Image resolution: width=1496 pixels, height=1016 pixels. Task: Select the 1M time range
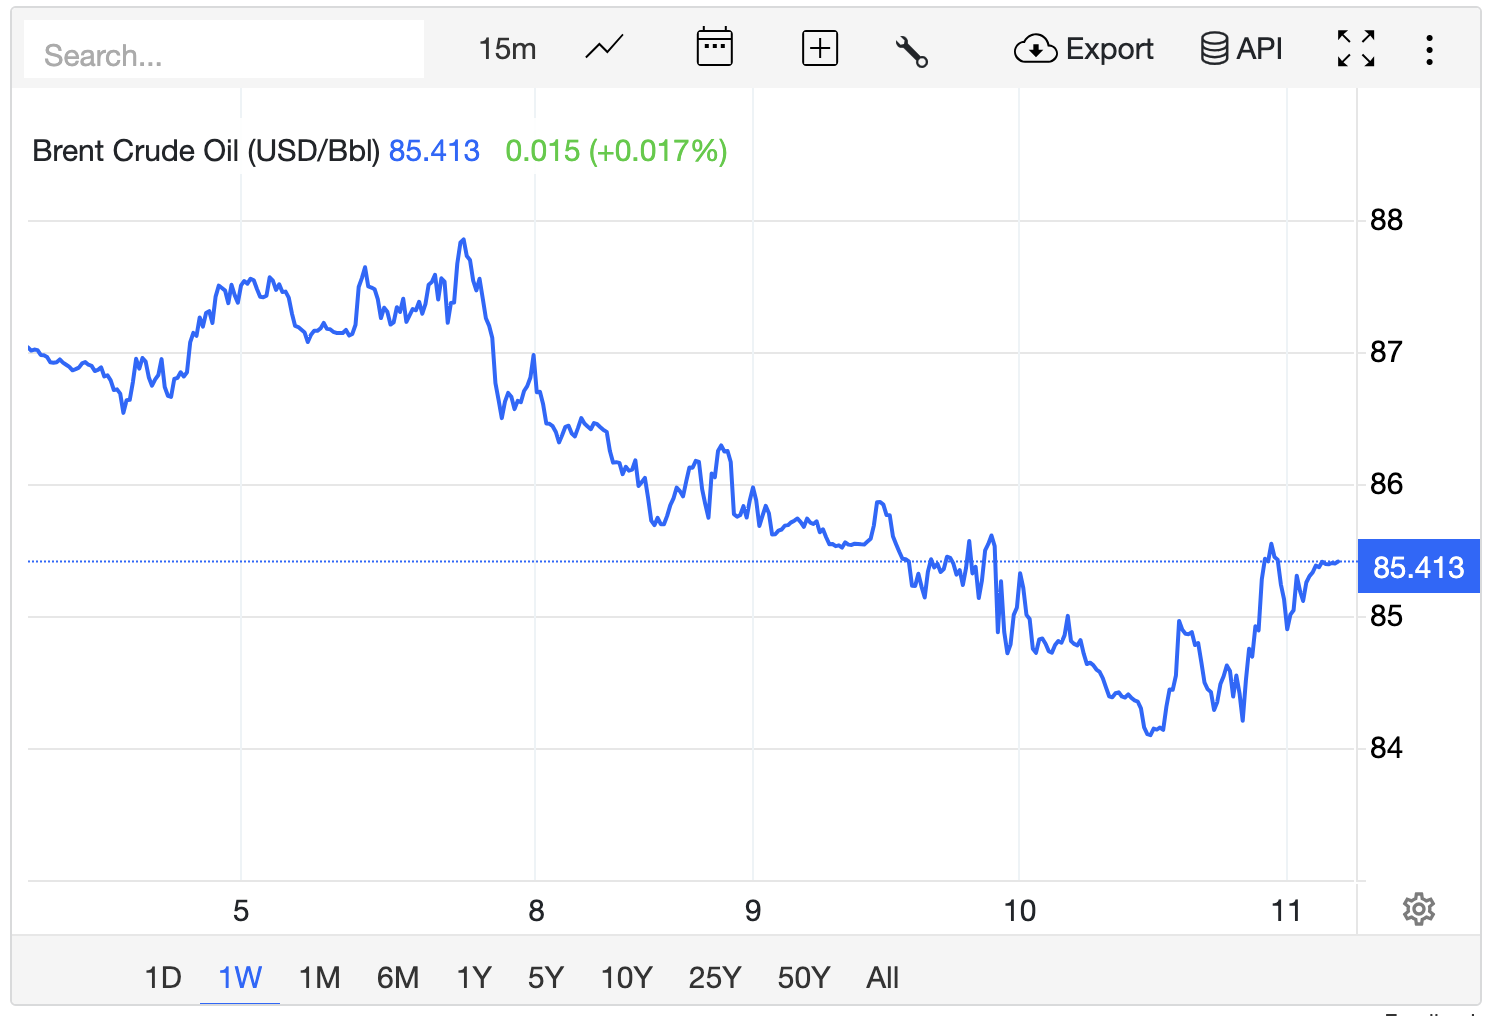[x=319, y=977]
